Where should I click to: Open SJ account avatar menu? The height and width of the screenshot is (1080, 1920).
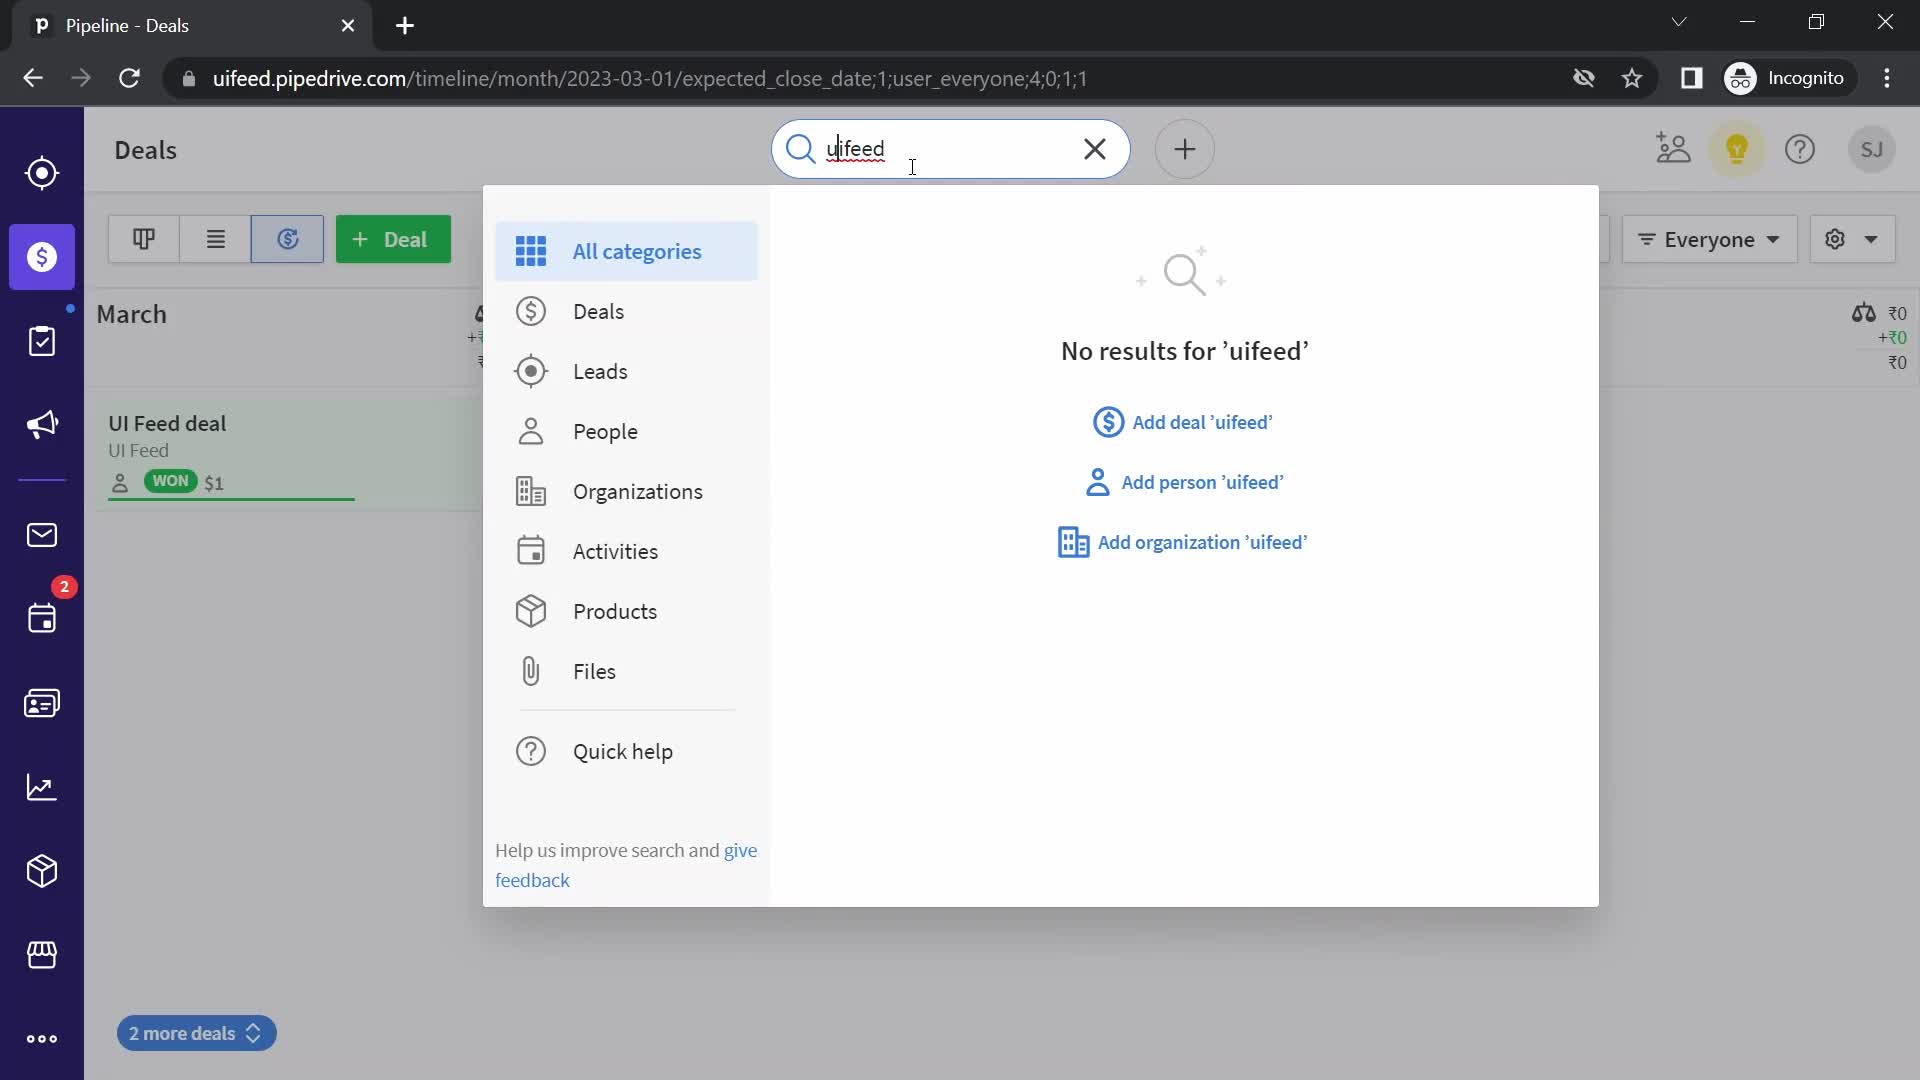pyautogui.click(x=1872, y=149)
